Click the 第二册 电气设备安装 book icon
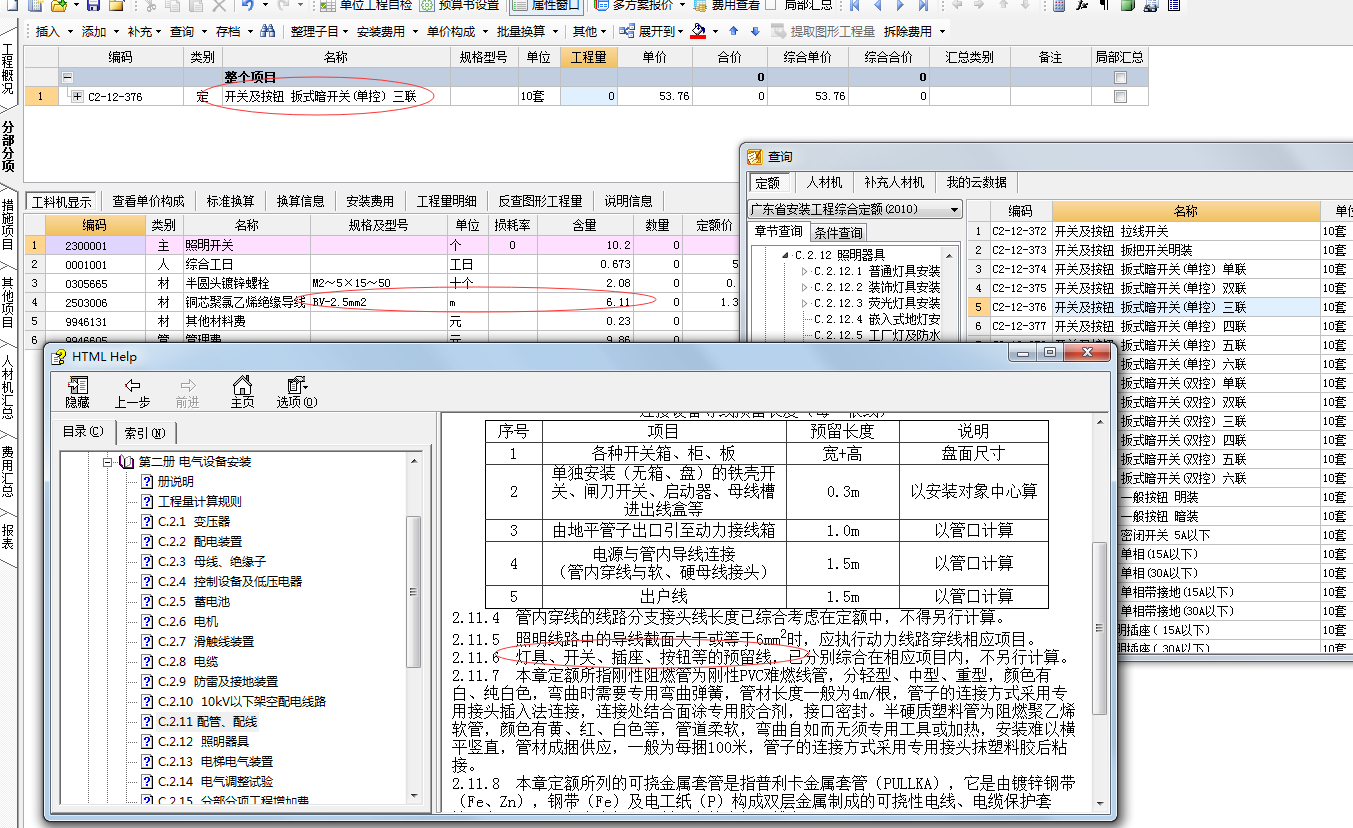Viewport: 1353px width, 828px height. (126, 462)
